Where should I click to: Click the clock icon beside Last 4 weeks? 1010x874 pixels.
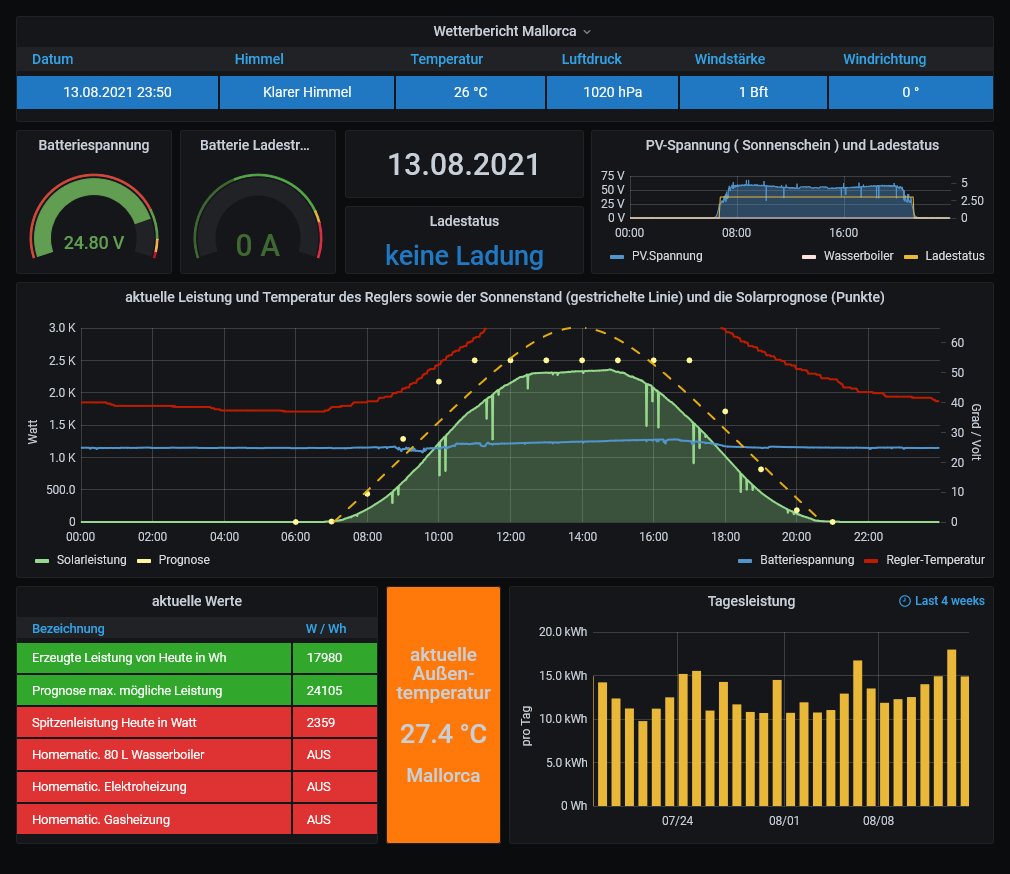tap(905, 601)
